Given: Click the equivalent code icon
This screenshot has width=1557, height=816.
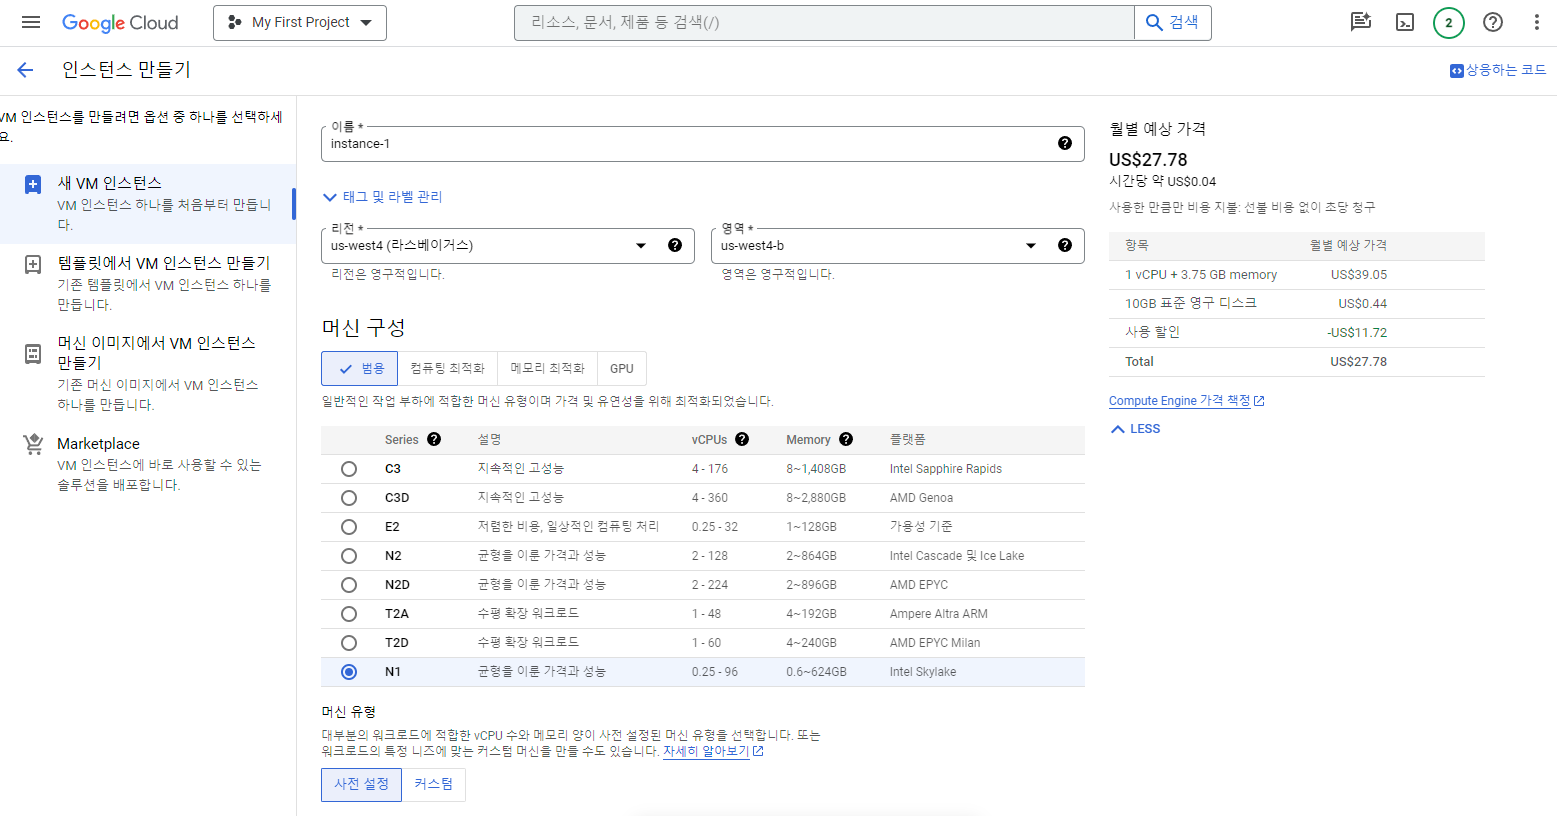Looking at the screenshot, I should (1457, 70).
